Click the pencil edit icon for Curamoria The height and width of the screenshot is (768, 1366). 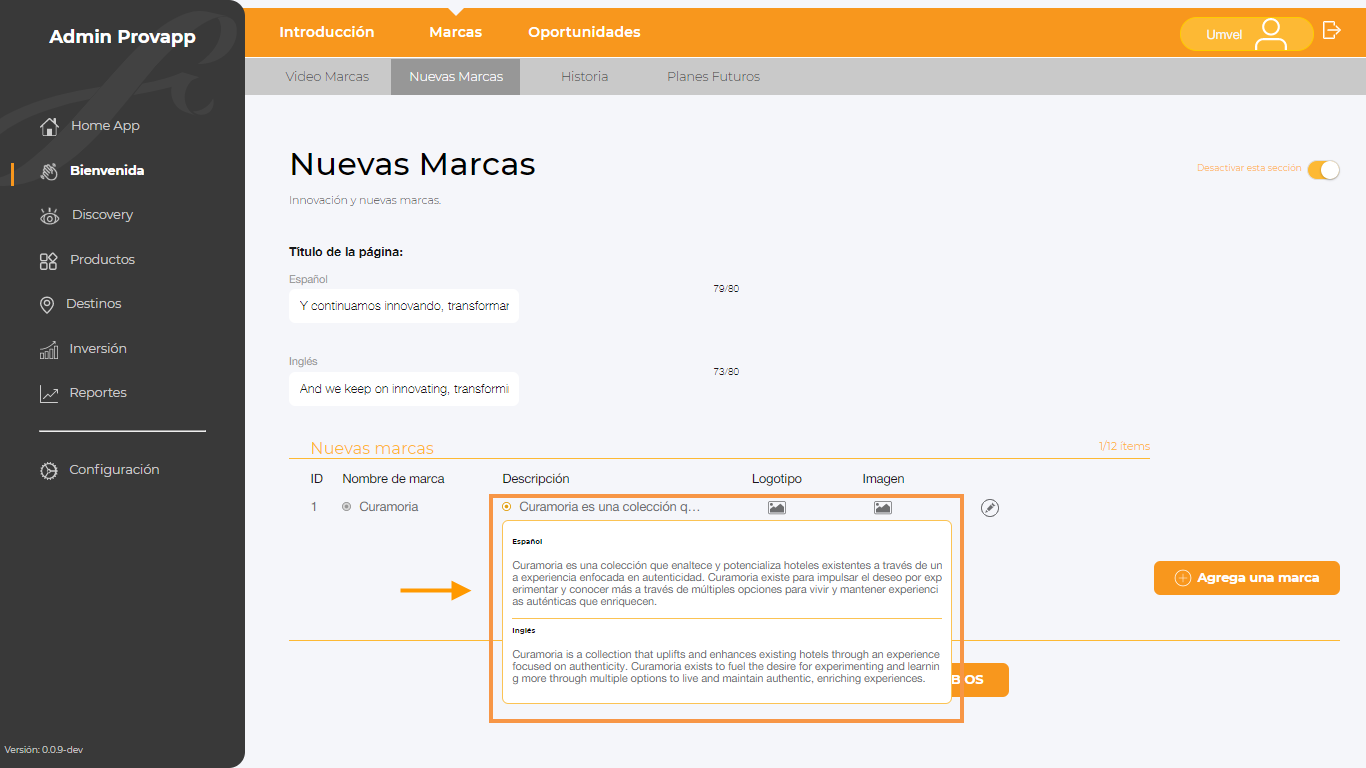click(x=990, y=508)
